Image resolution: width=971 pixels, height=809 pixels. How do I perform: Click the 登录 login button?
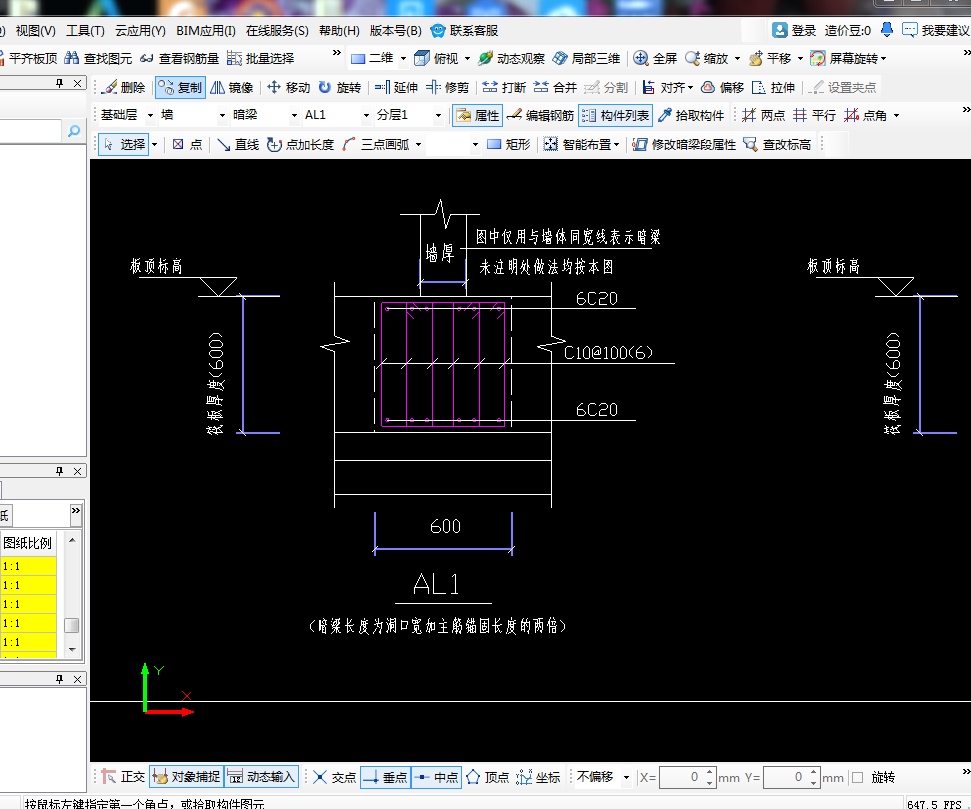795,30
